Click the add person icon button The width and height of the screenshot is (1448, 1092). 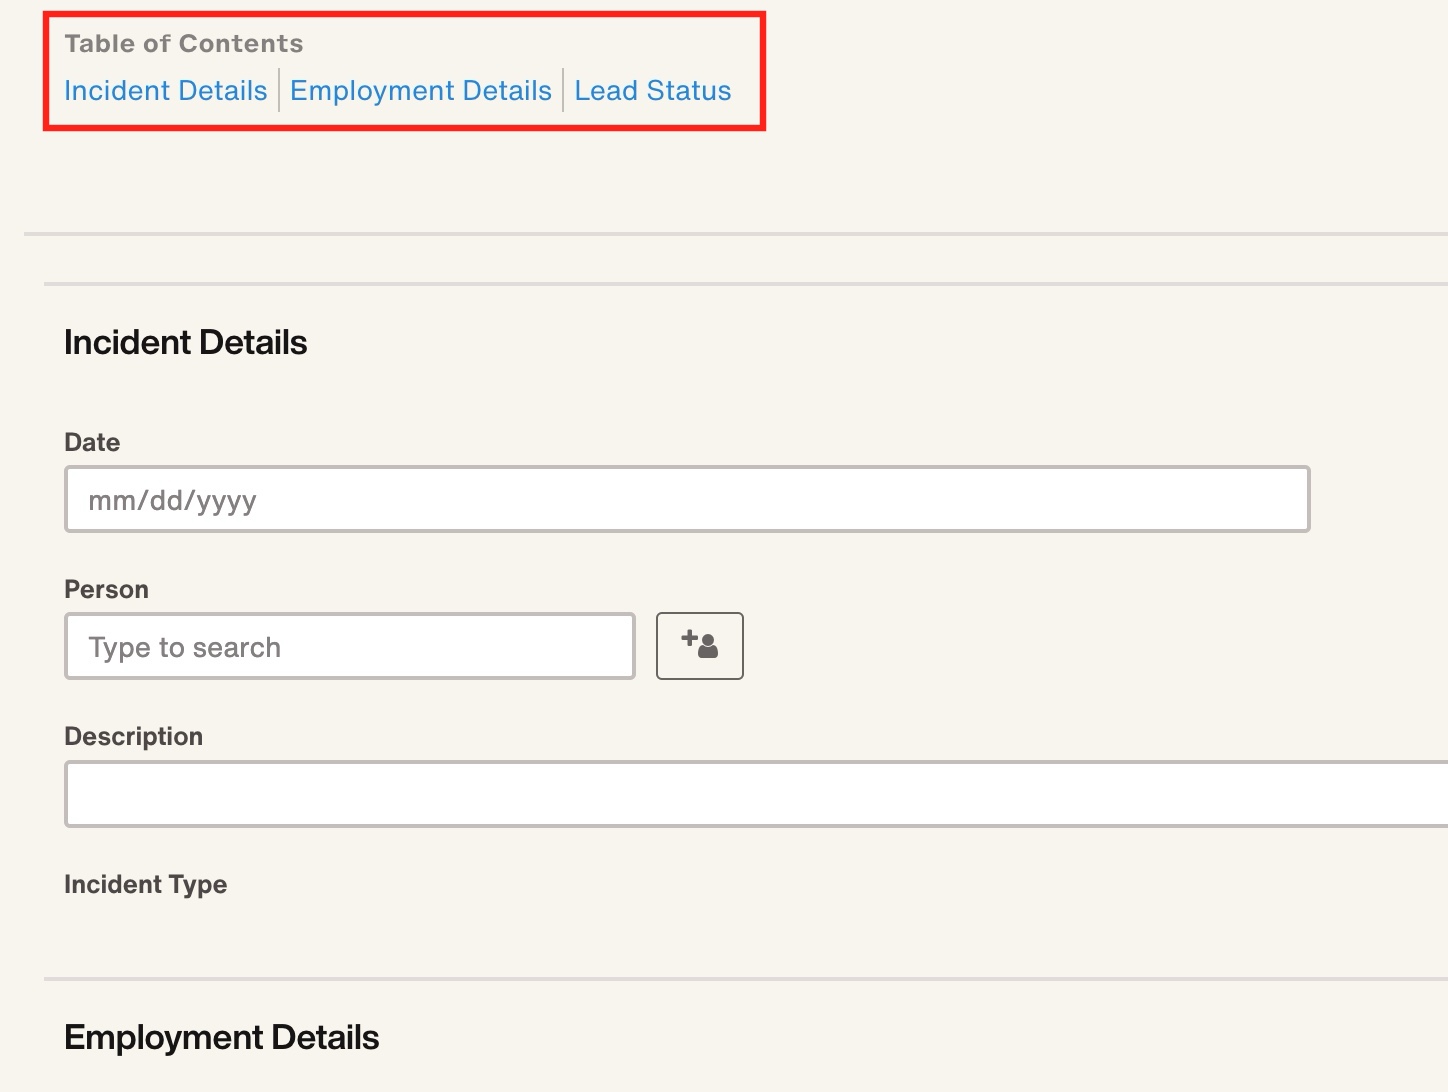[x=699, y=646]
